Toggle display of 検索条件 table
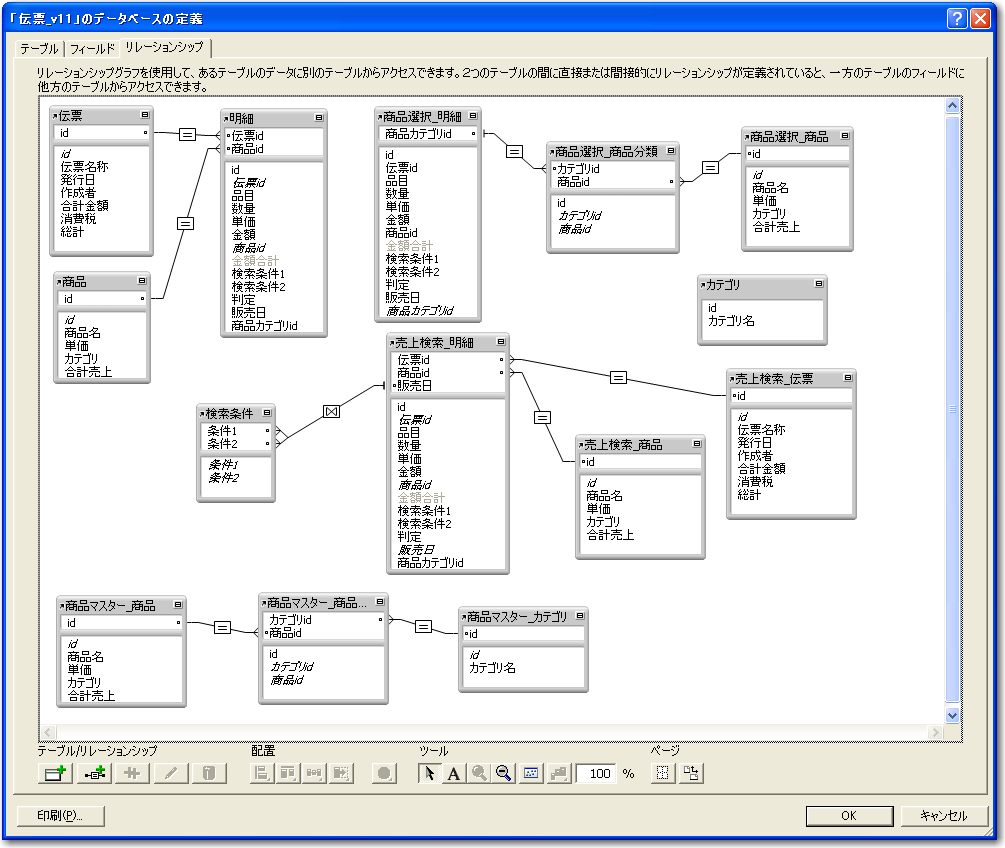 pyautogui.click(x=265, y=413)
